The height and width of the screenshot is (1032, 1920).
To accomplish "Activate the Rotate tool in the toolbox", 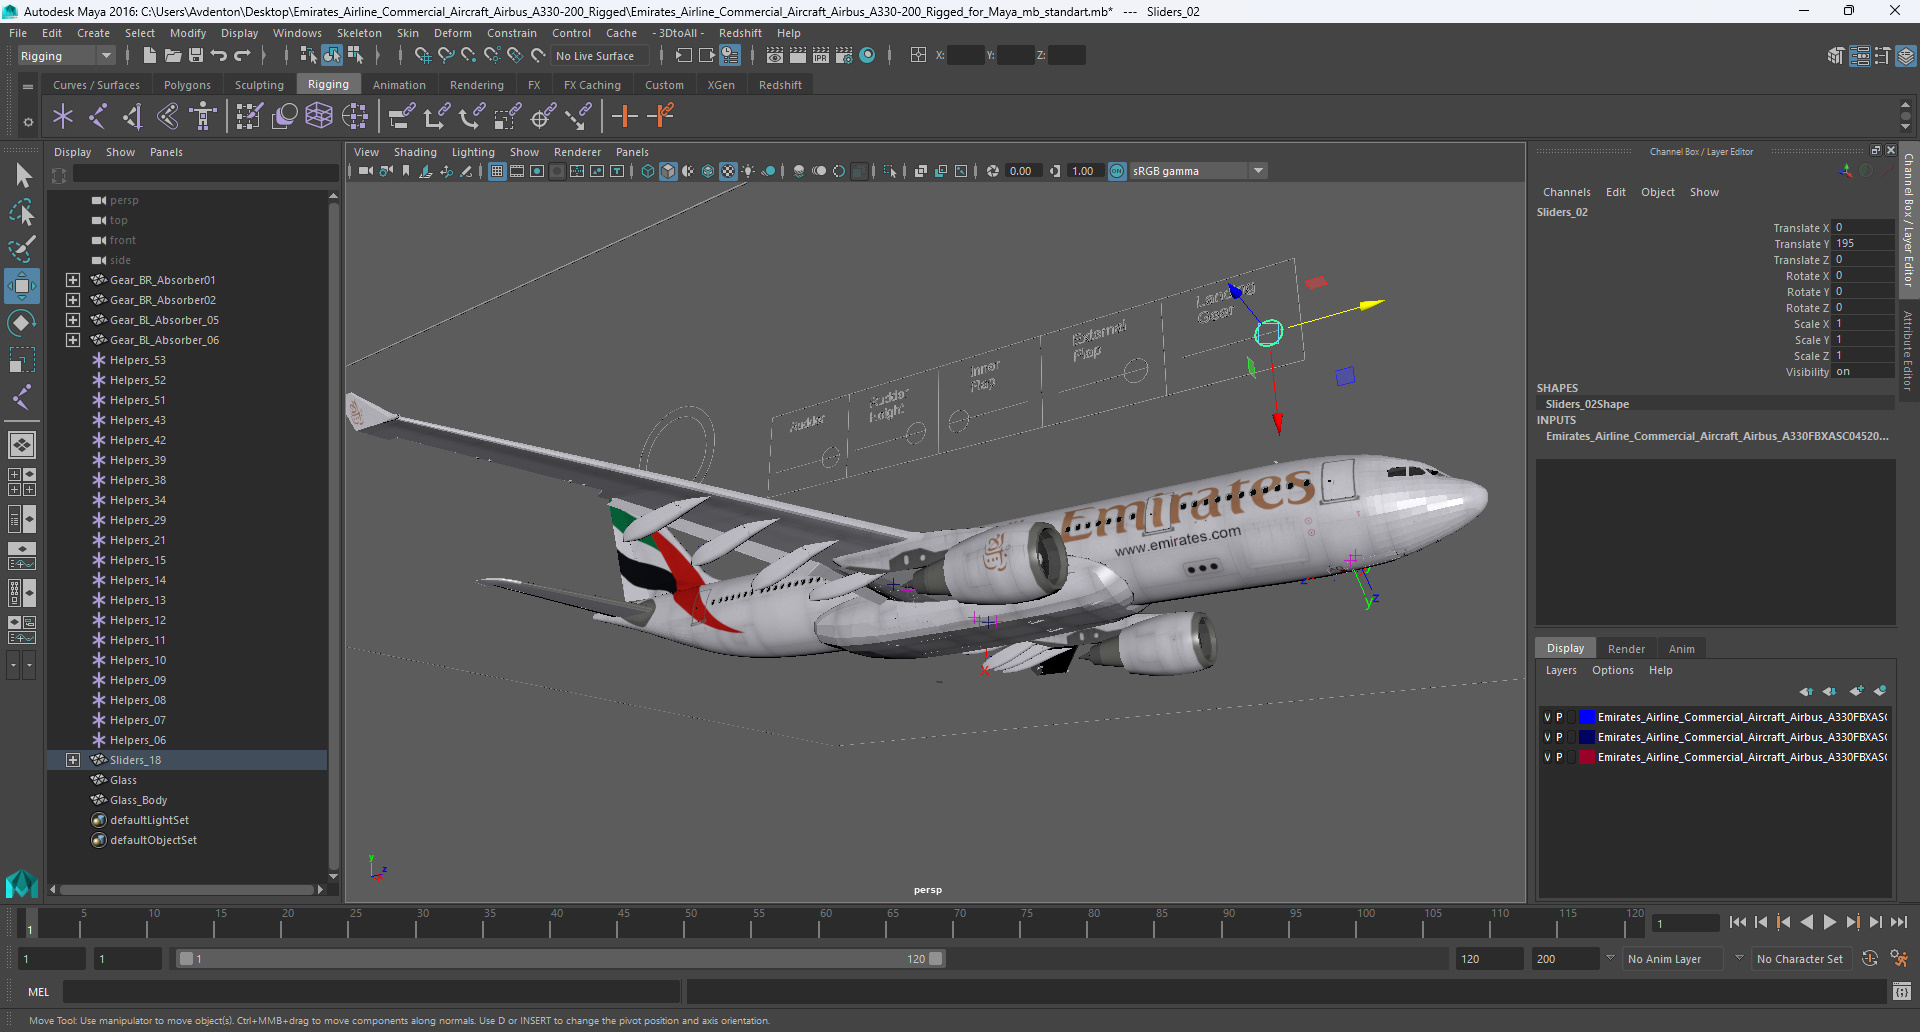I will (22, 322).
